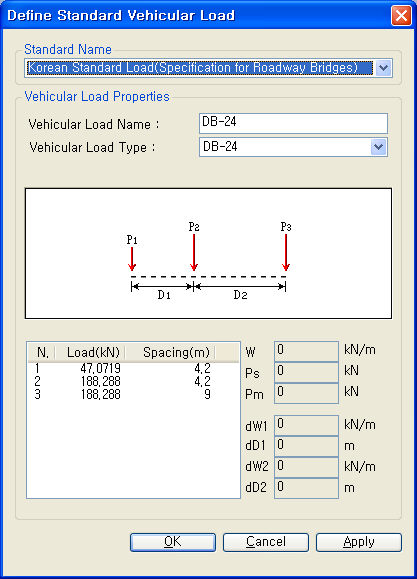Close the Define Standard Vehicular Load dialog
This screenshot has width=417, height=579.
[x=401, y=16]
